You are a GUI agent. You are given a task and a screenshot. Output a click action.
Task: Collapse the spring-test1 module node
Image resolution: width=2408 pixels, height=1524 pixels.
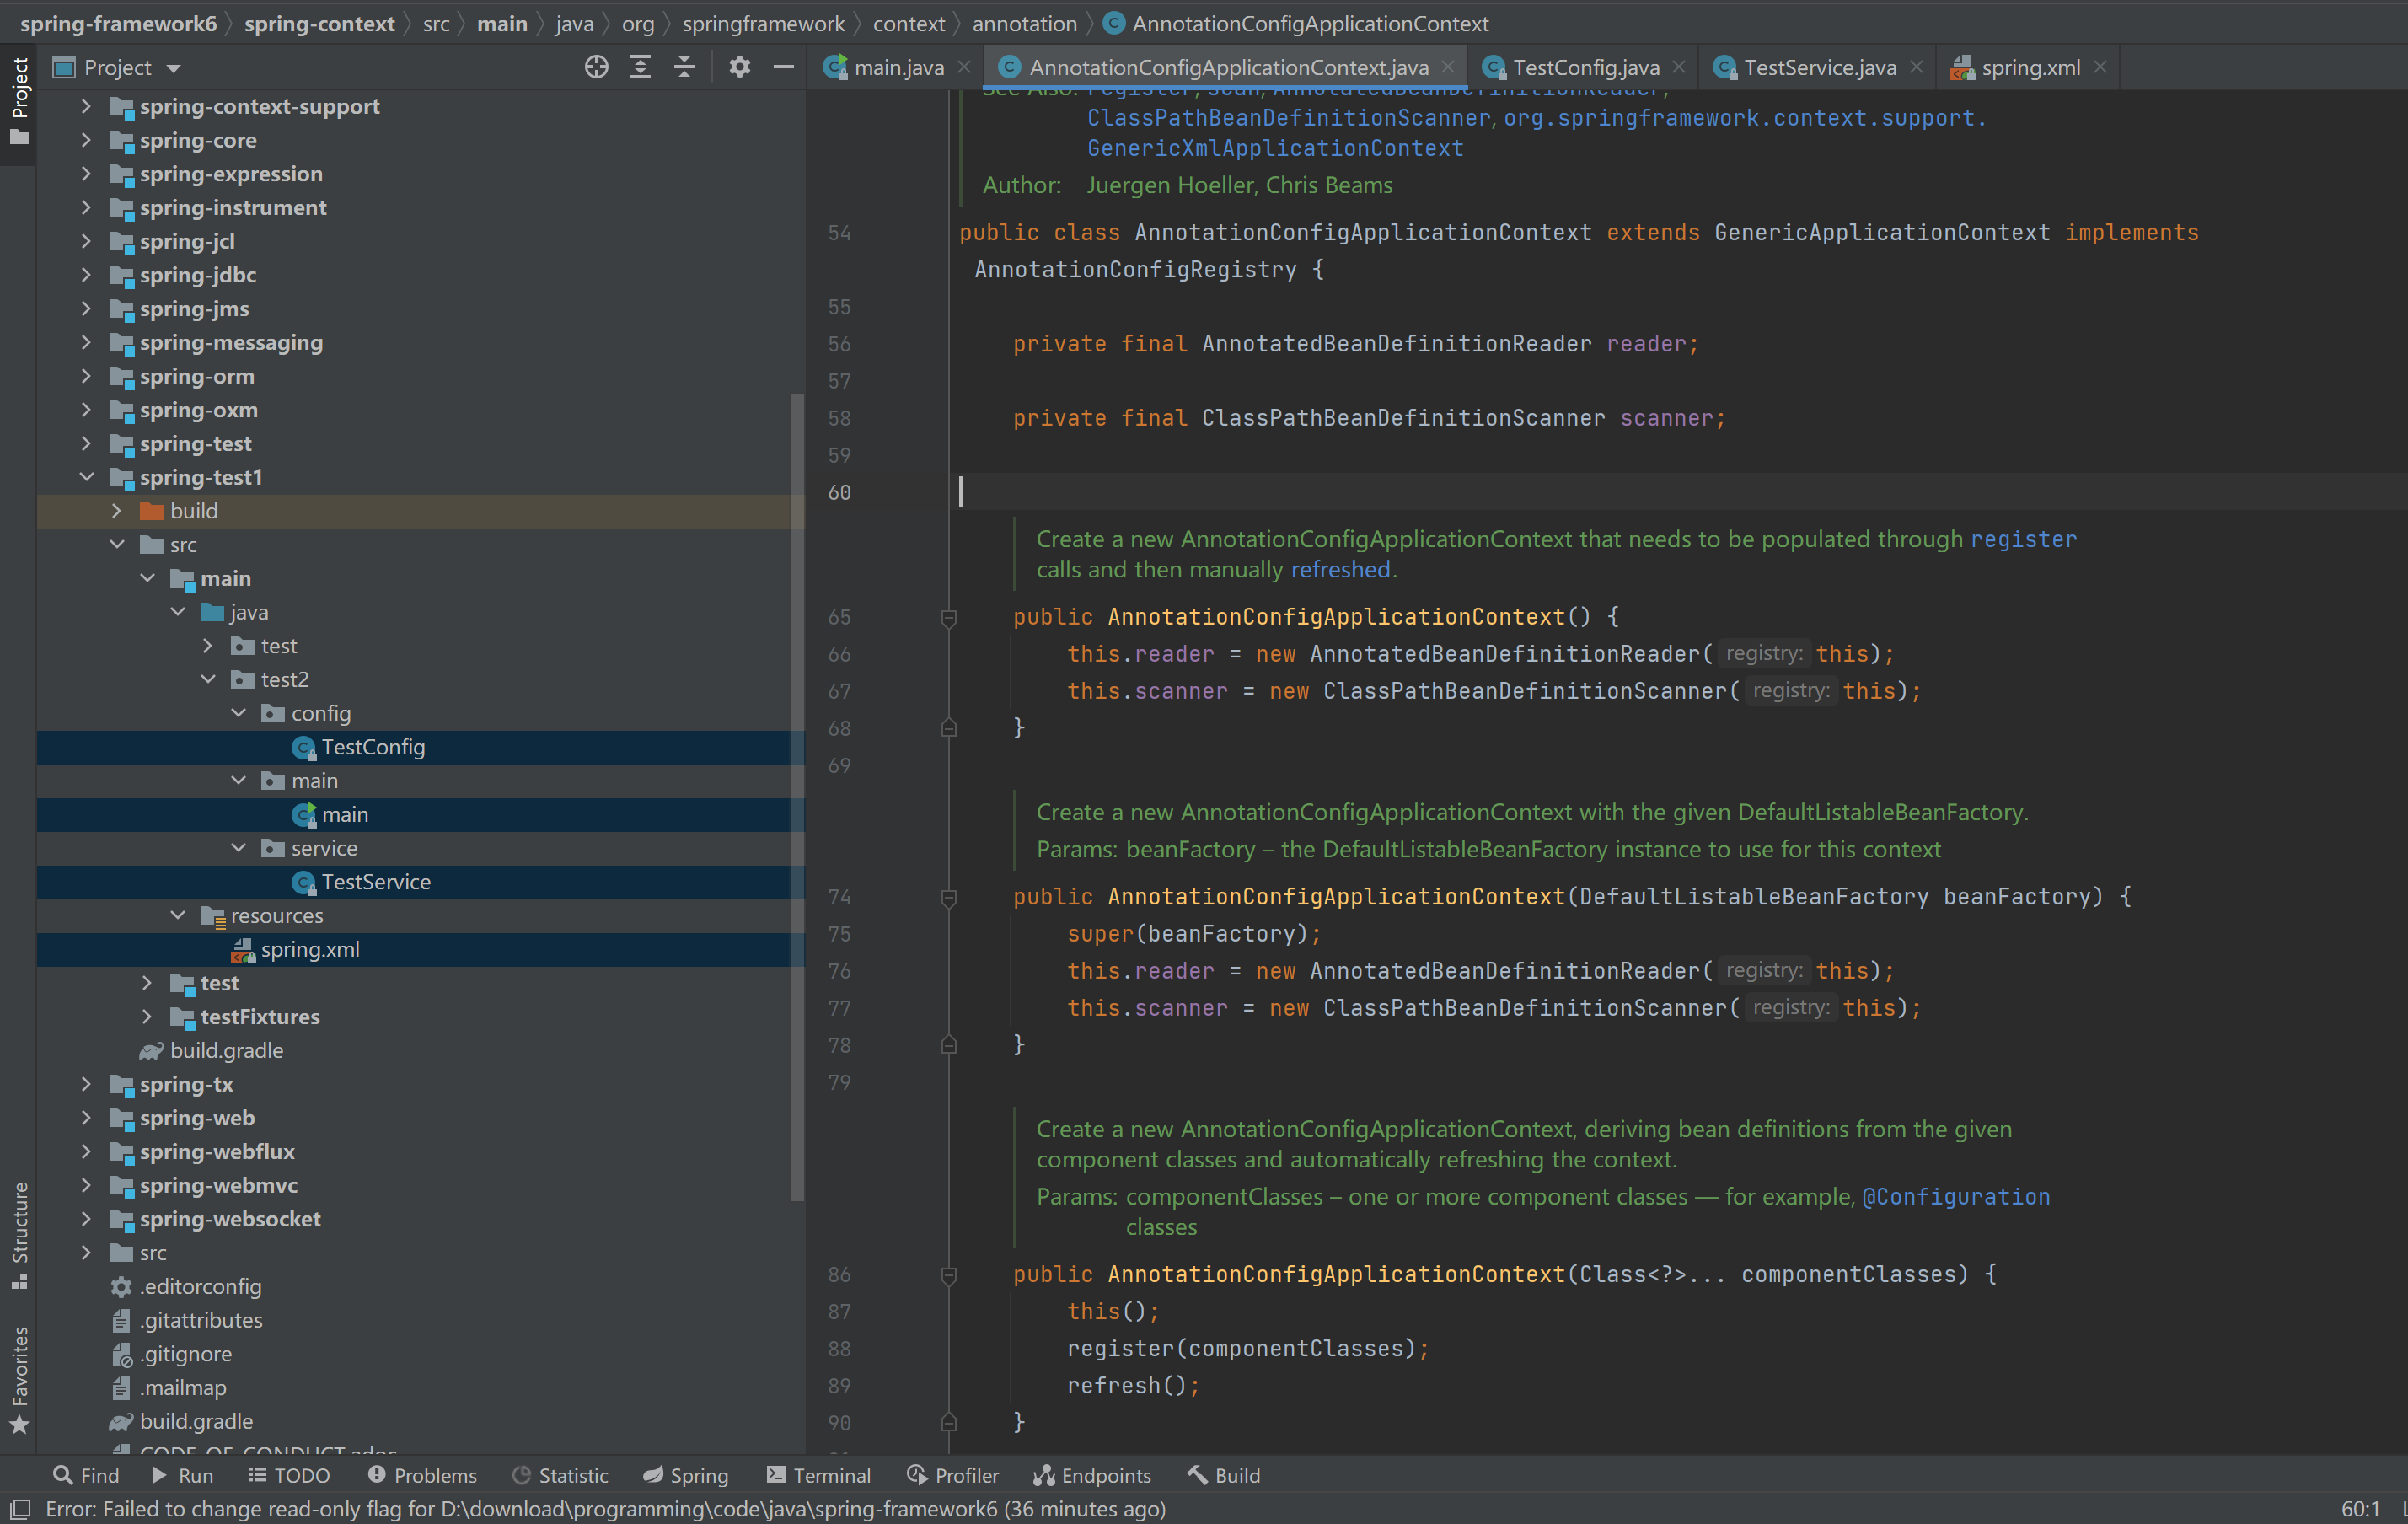click(87, 477)
